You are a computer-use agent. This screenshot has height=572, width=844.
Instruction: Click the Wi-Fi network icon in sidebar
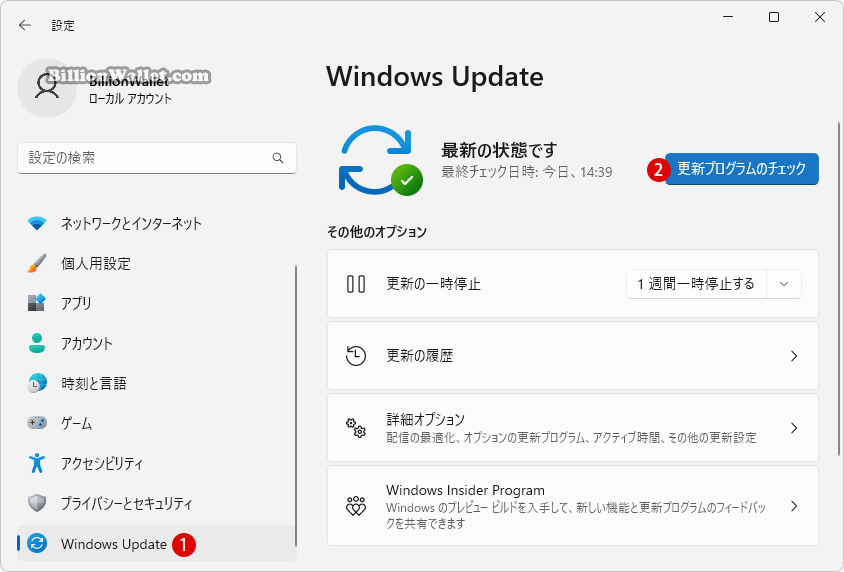(37, 223)
